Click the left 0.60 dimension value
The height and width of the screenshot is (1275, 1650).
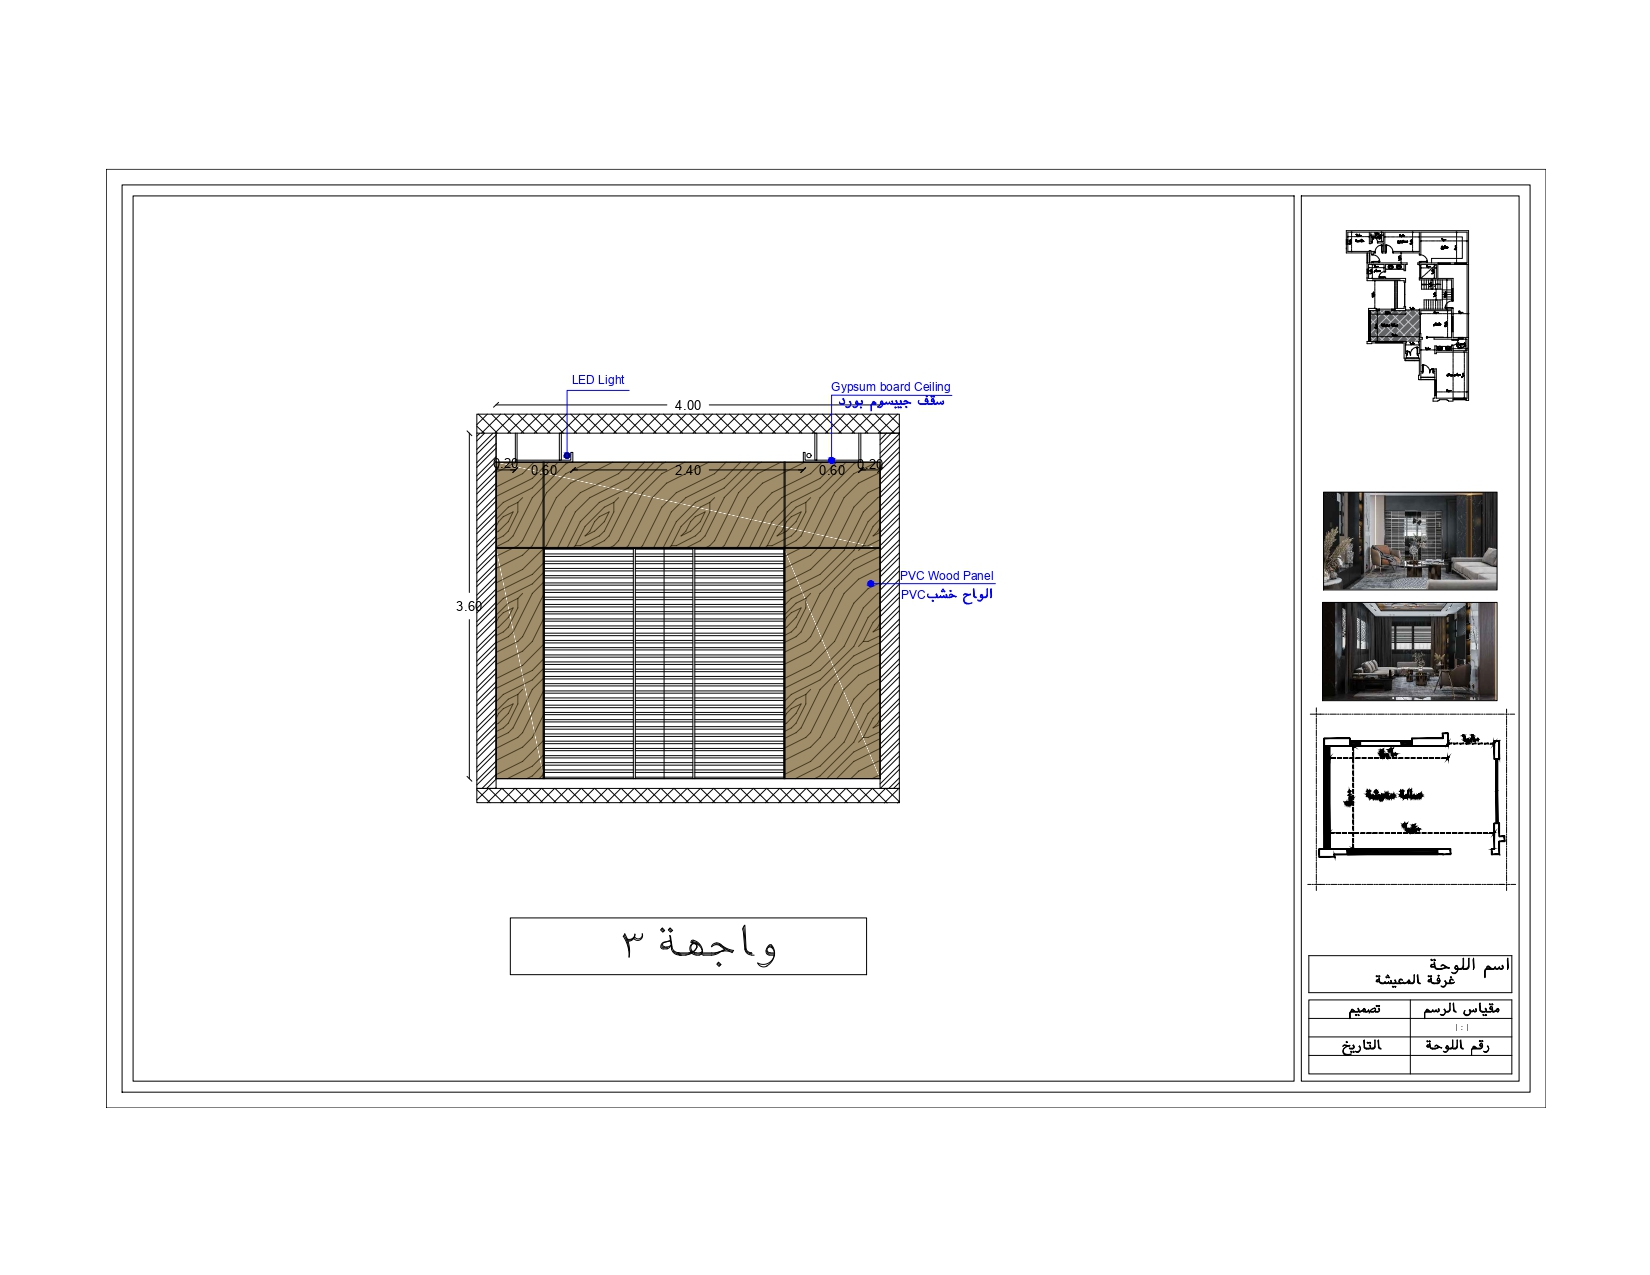543,469
